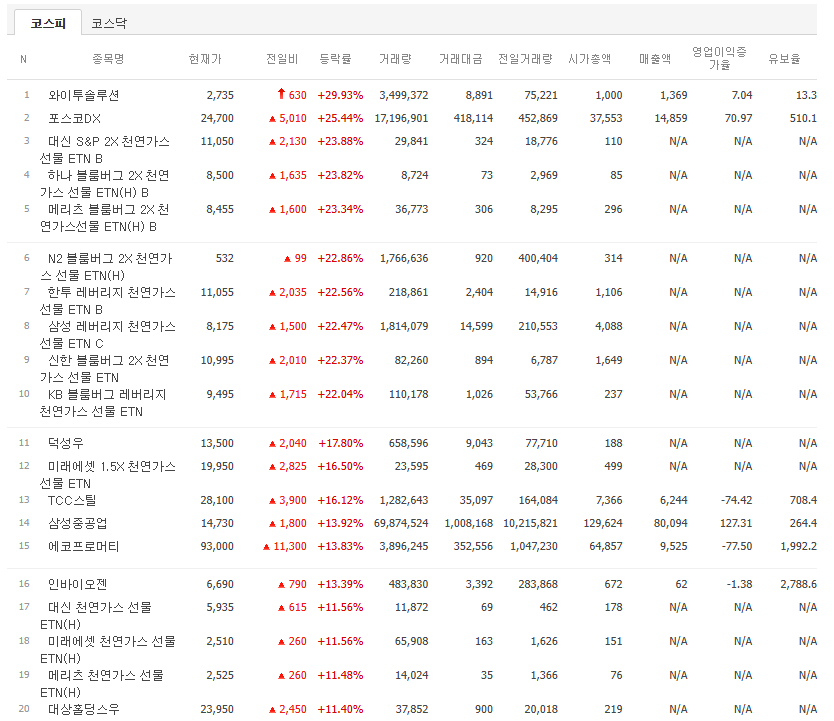Click the 현재가 column header

pos(205,58)
